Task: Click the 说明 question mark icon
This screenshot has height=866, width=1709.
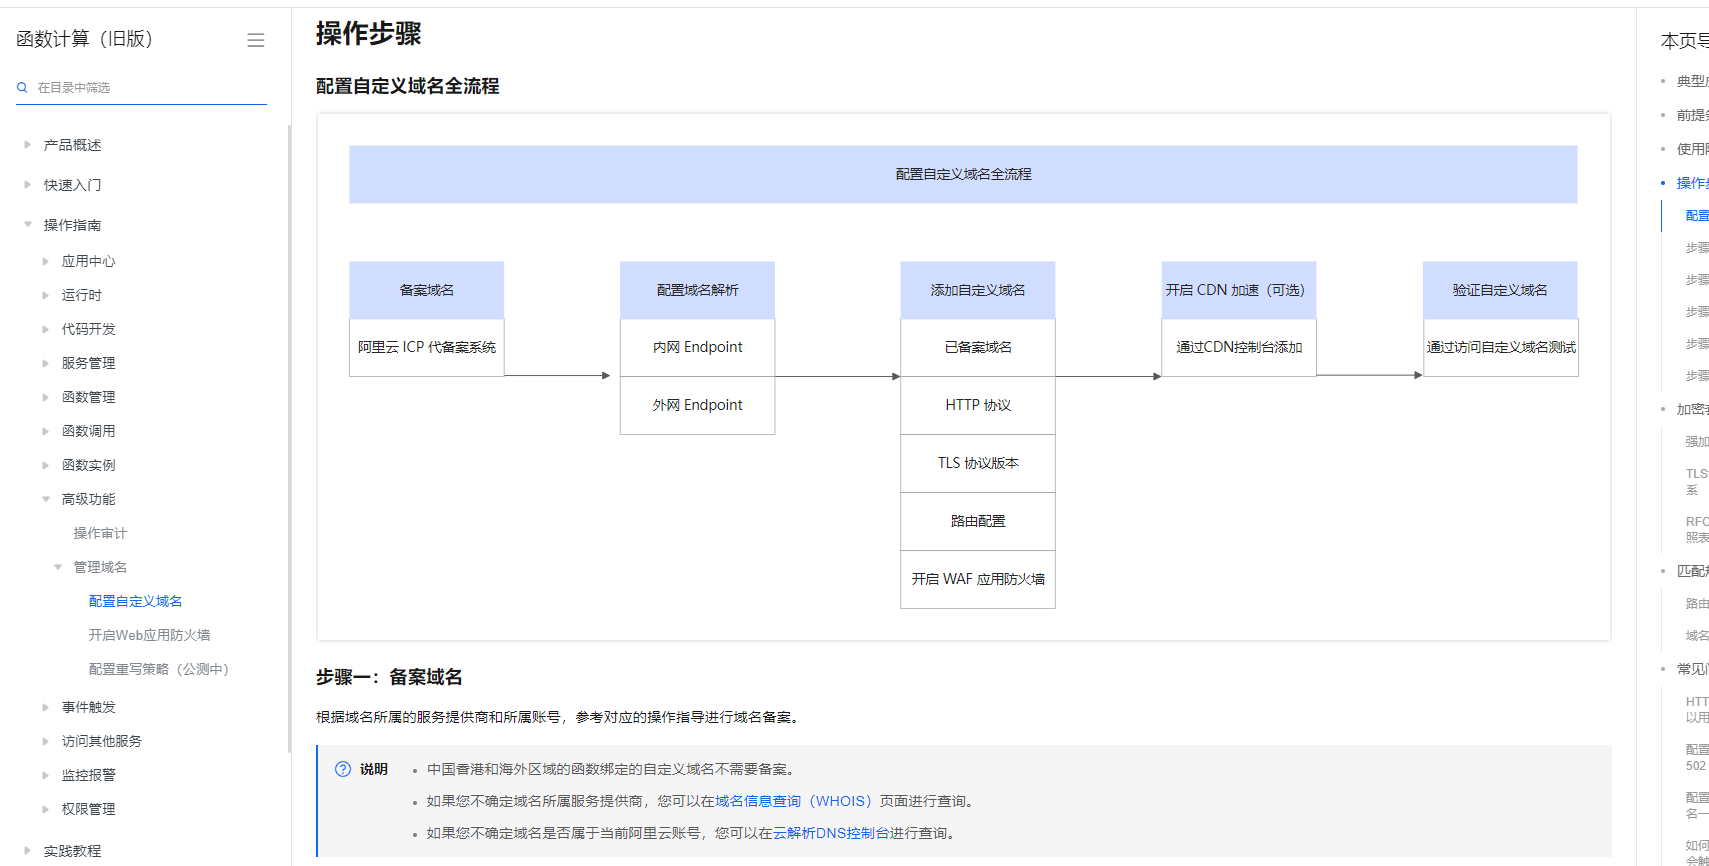Action: (x=343, y=769)
